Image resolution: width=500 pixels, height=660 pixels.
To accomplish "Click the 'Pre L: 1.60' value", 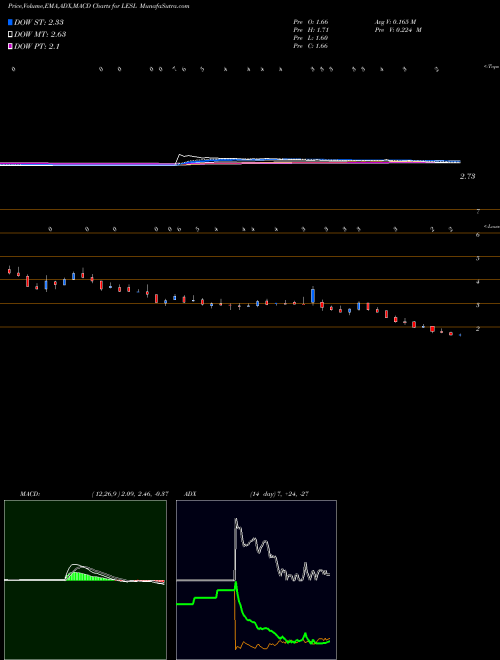I will [311, 38].
